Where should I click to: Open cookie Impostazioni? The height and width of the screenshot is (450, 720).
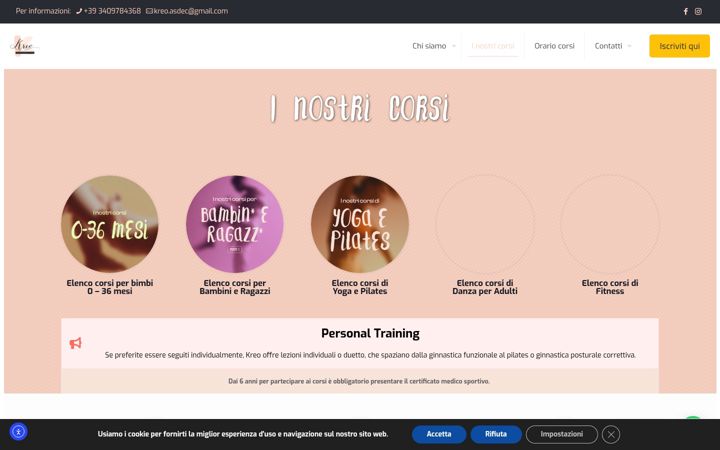(x=562, y=434)
